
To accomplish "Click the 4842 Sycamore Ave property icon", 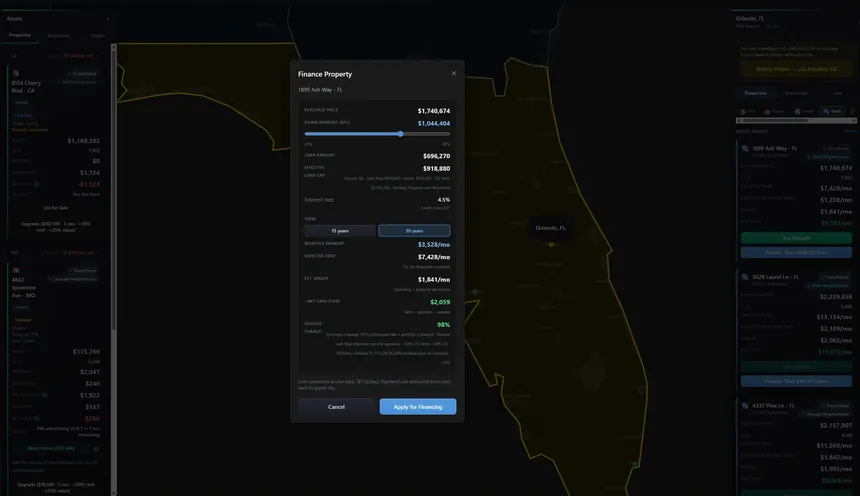I will coord(16,270).
